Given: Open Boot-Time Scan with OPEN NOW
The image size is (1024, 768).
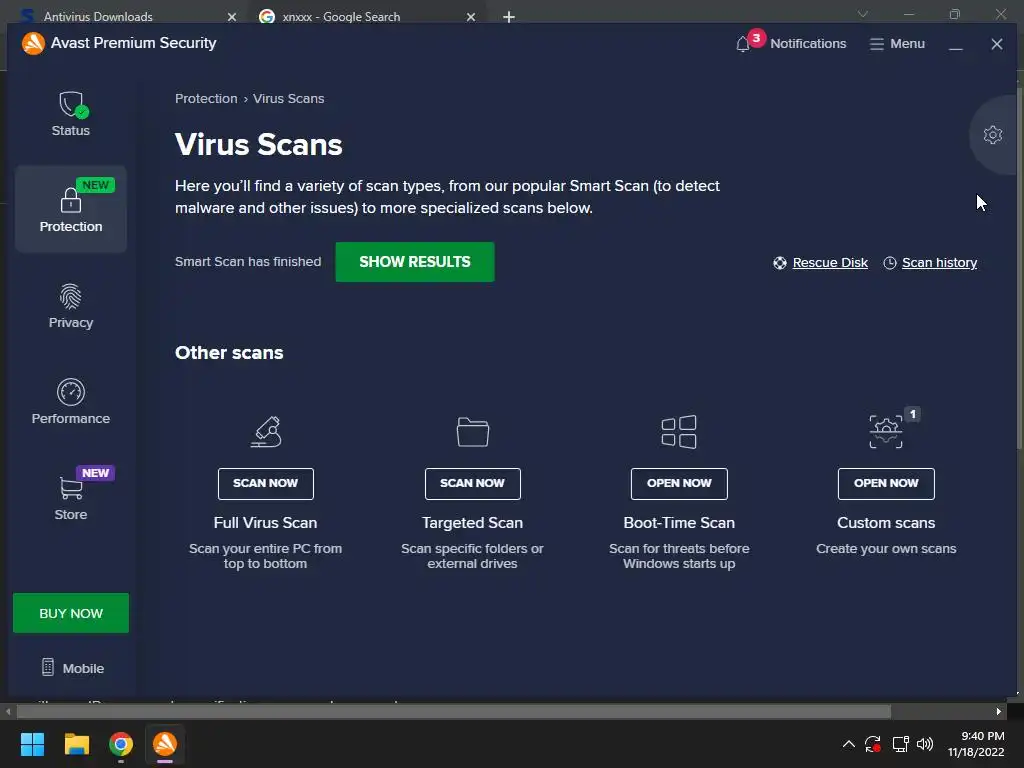Looking at the screenshot, I should 679,483.
